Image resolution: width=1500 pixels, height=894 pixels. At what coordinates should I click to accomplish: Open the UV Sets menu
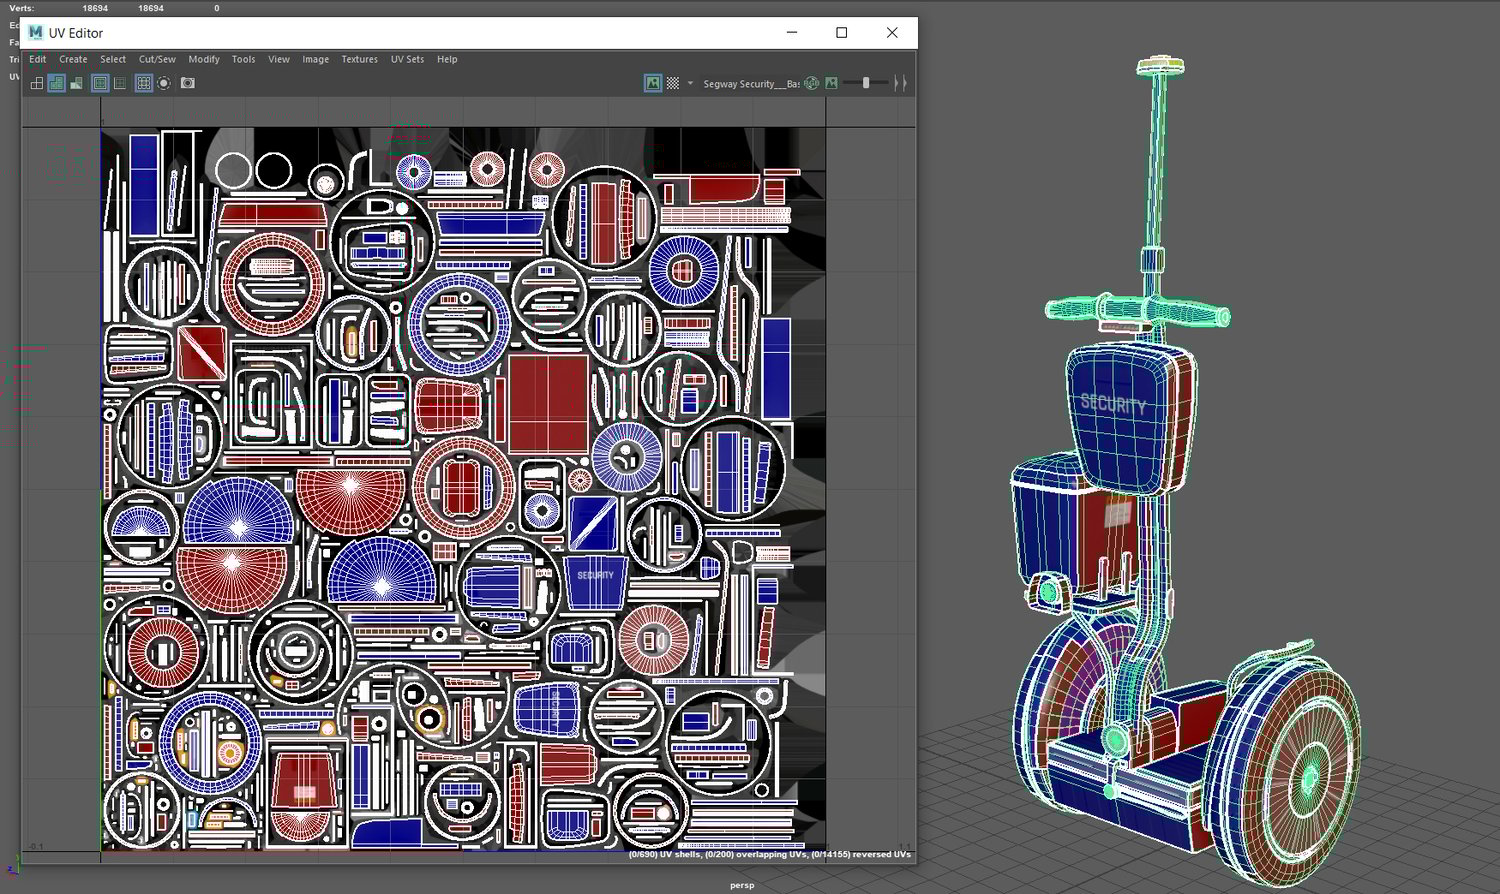(407, 60)
